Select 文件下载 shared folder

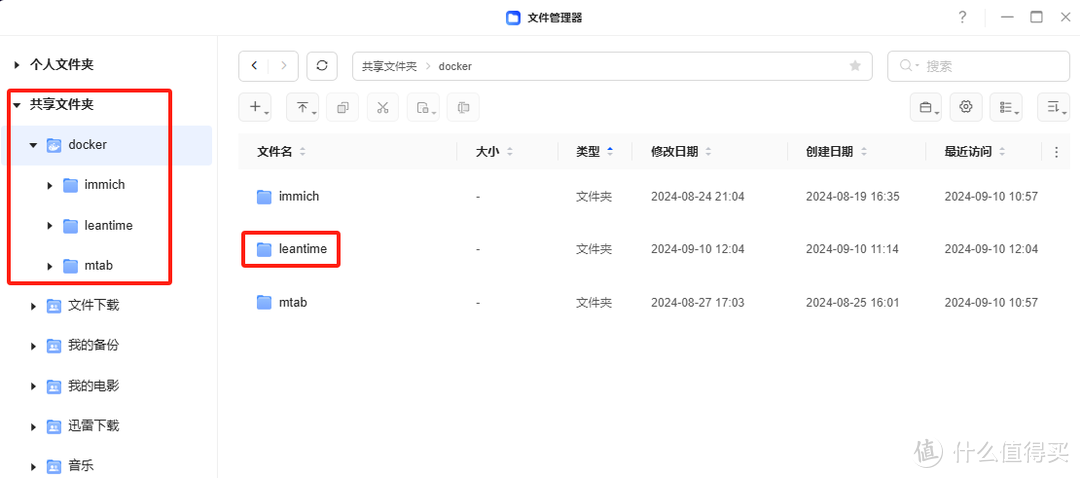[94, 305]
